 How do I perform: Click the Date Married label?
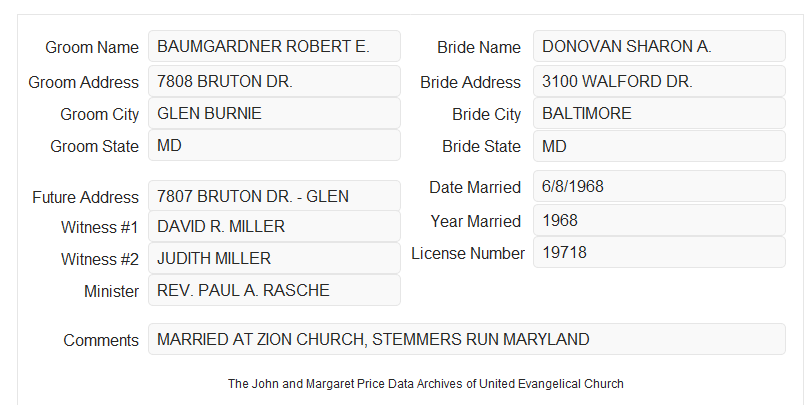coord(475,187)
